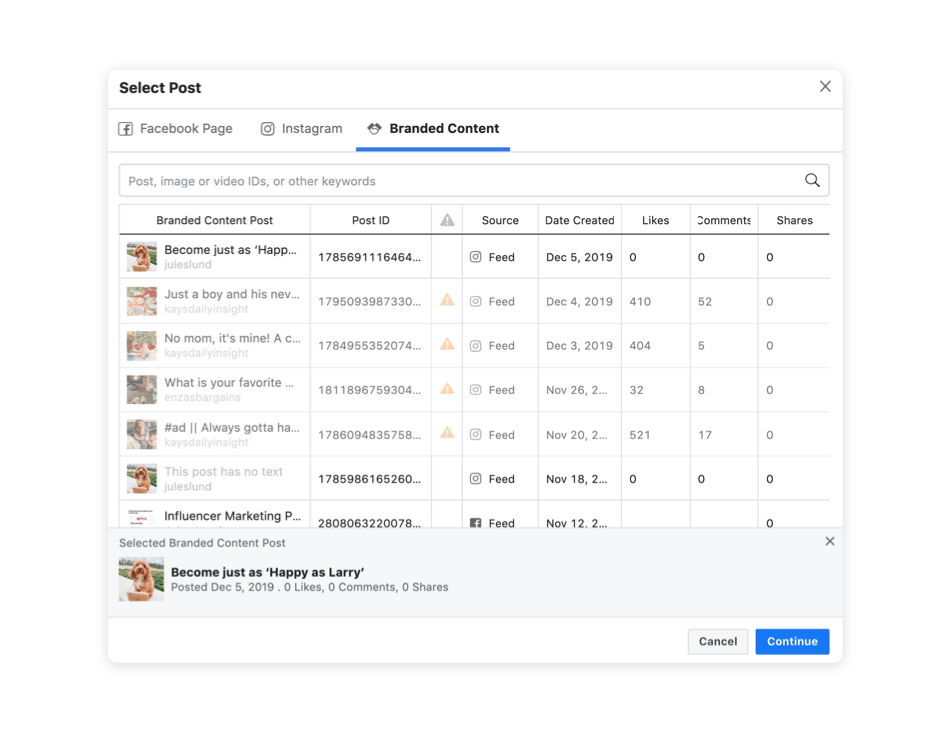950x743 pixels.
Task: Click warning triangle on enzasbargains post row
Action: tap(447, 389)
